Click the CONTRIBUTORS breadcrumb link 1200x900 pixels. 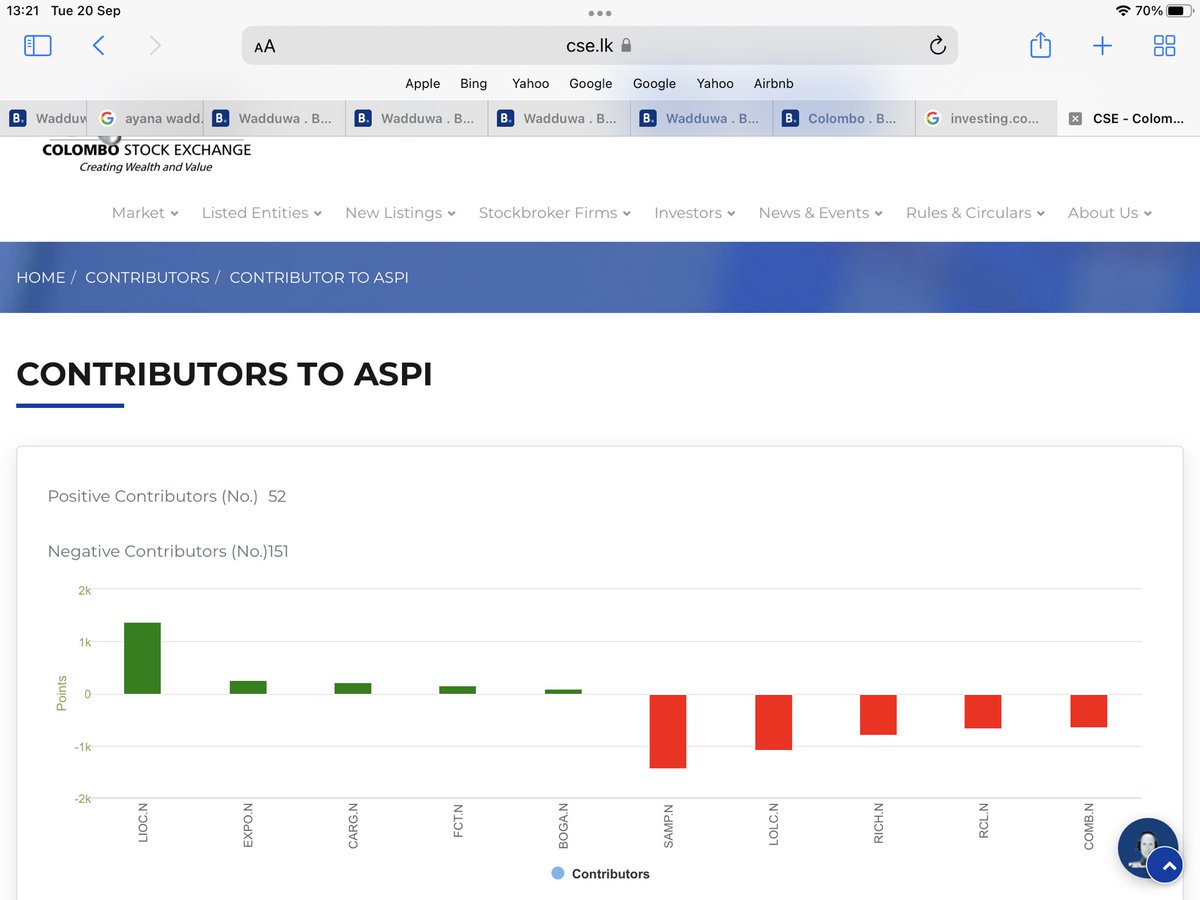[x=147, y=277]
